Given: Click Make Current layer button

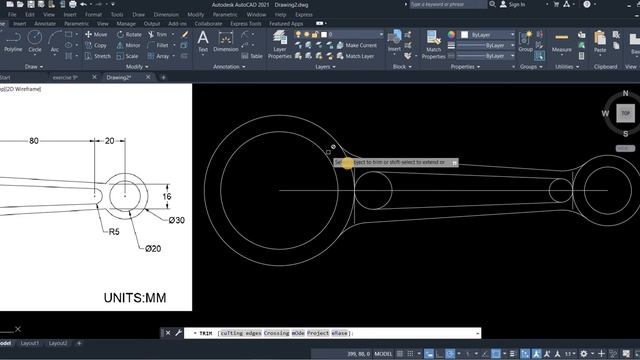Looking at the screenshot, I should point(356,45).
